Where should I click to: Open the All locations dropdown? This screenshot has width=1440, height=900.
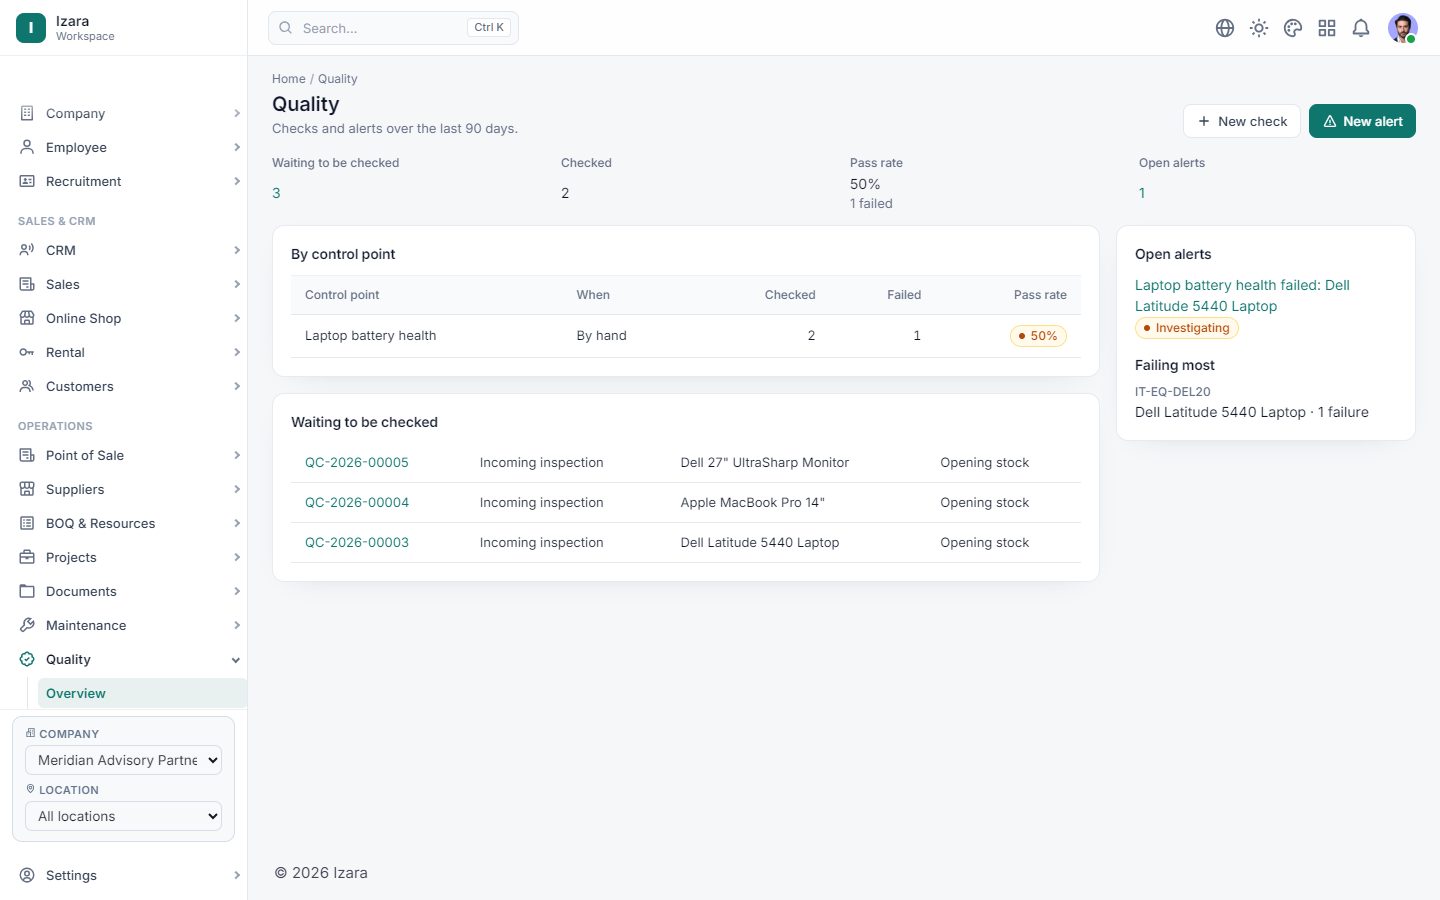point(123,816)
